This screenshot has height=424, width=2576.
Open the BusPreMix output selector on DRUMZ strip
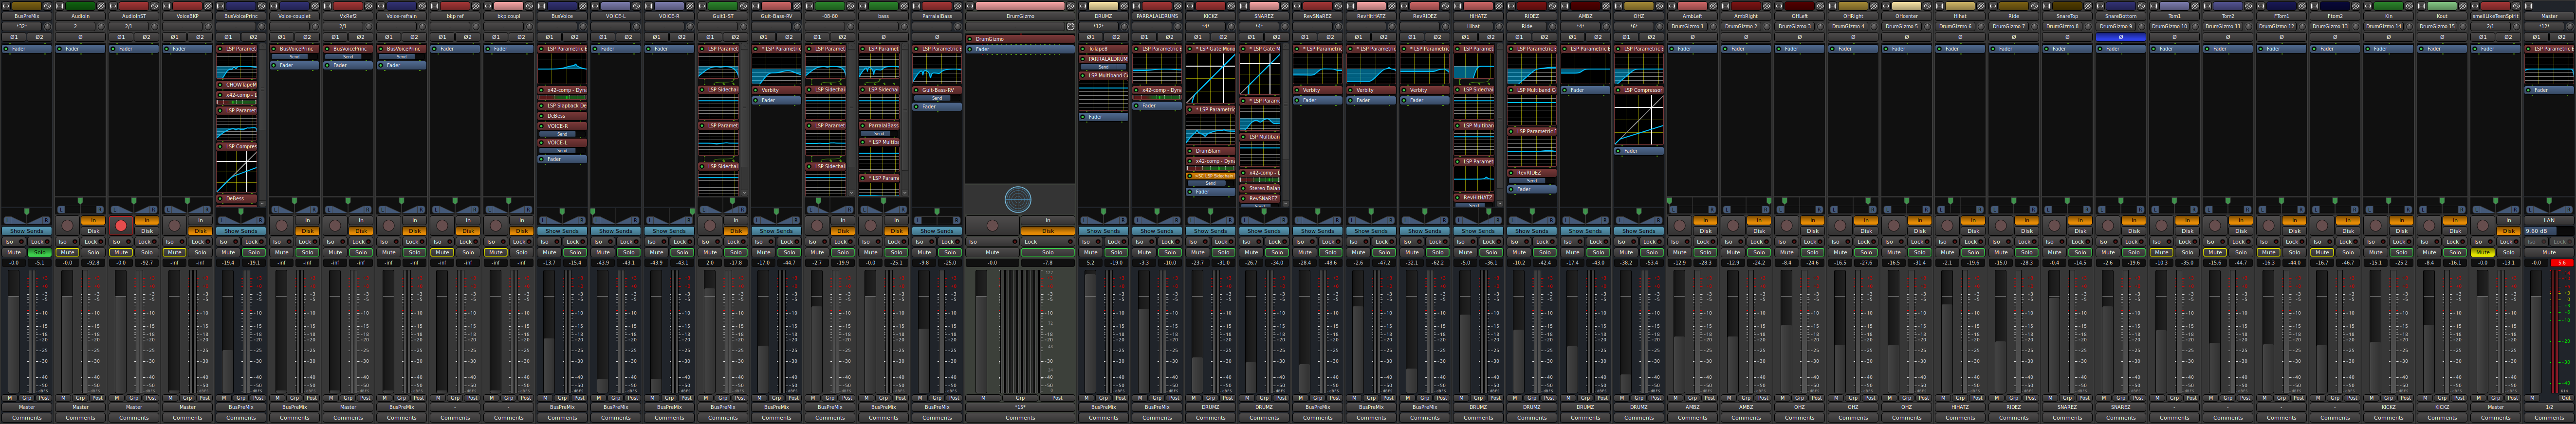click(x=1103, y=407)
